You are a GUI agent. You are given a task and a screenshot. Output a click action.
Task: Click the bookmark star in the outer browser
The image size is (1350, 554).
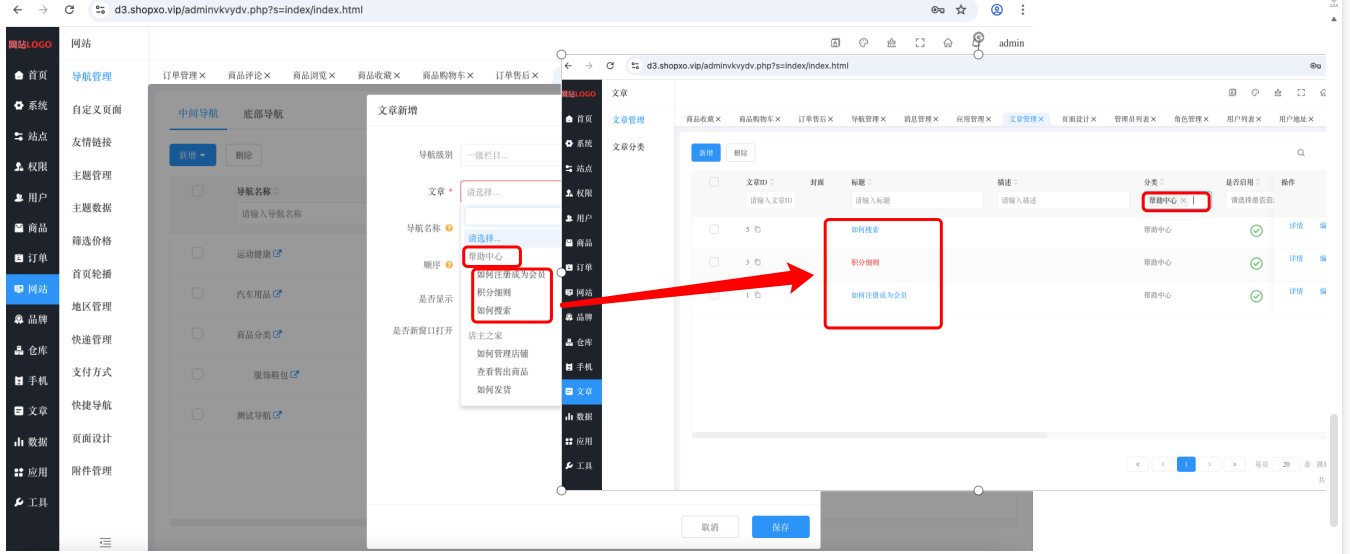tap(961, 9)
